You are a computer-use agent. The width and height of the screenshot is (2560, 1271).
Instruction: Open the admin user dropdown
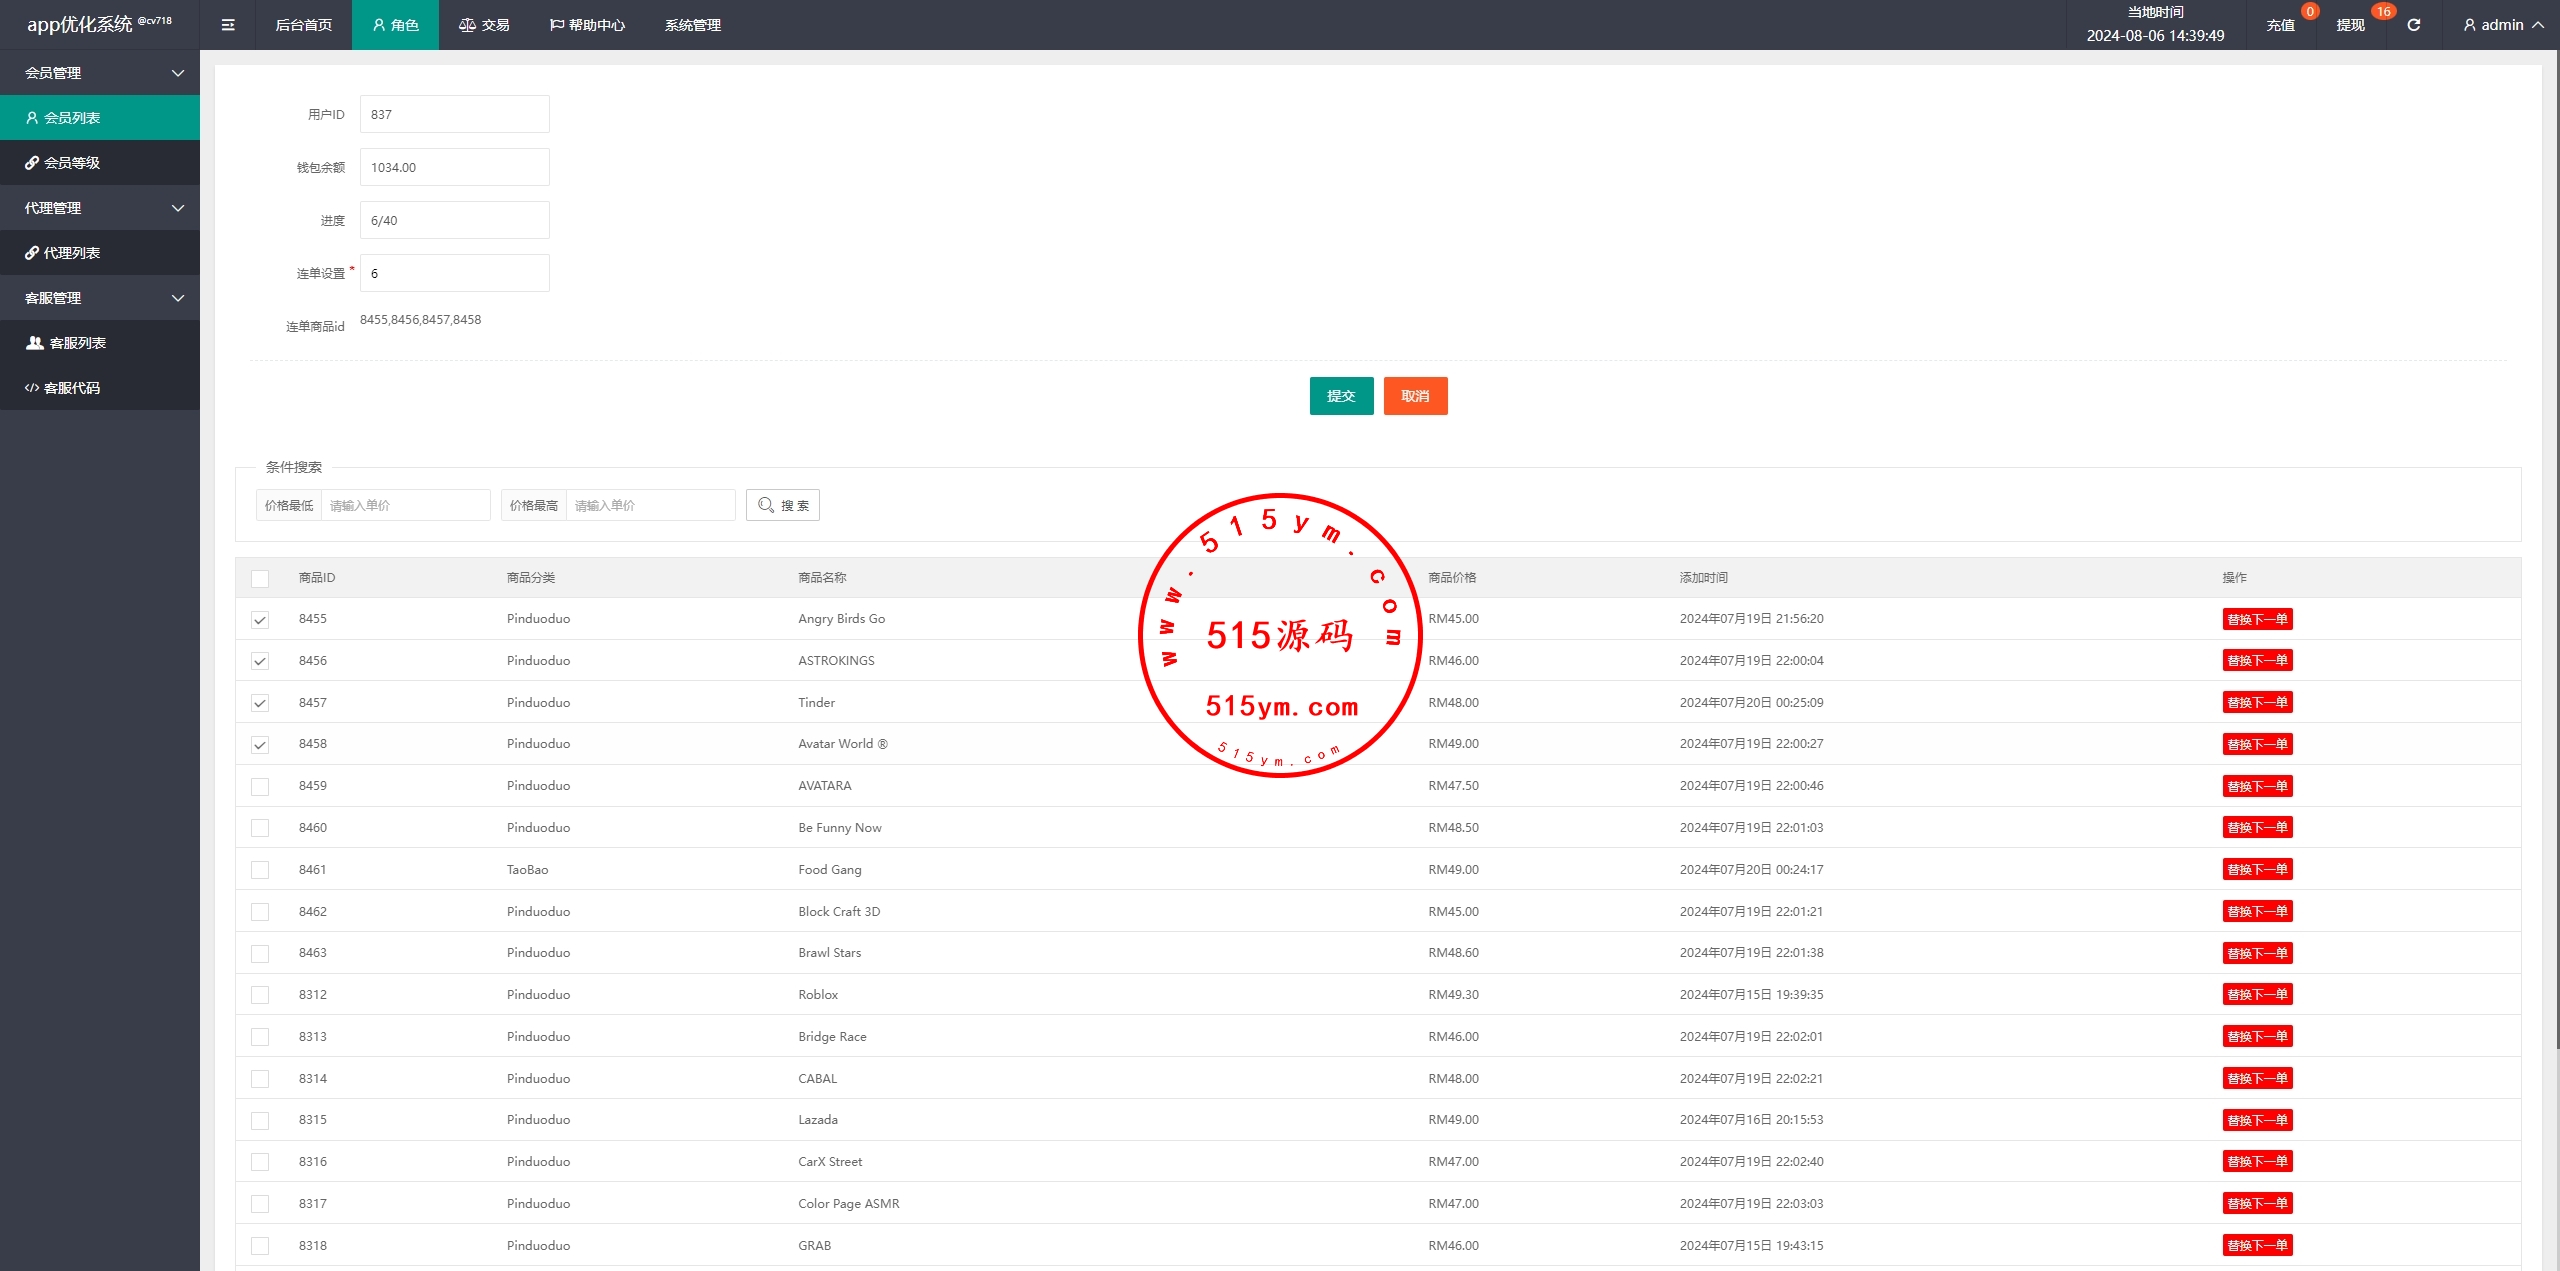[x=2502, y=25]
